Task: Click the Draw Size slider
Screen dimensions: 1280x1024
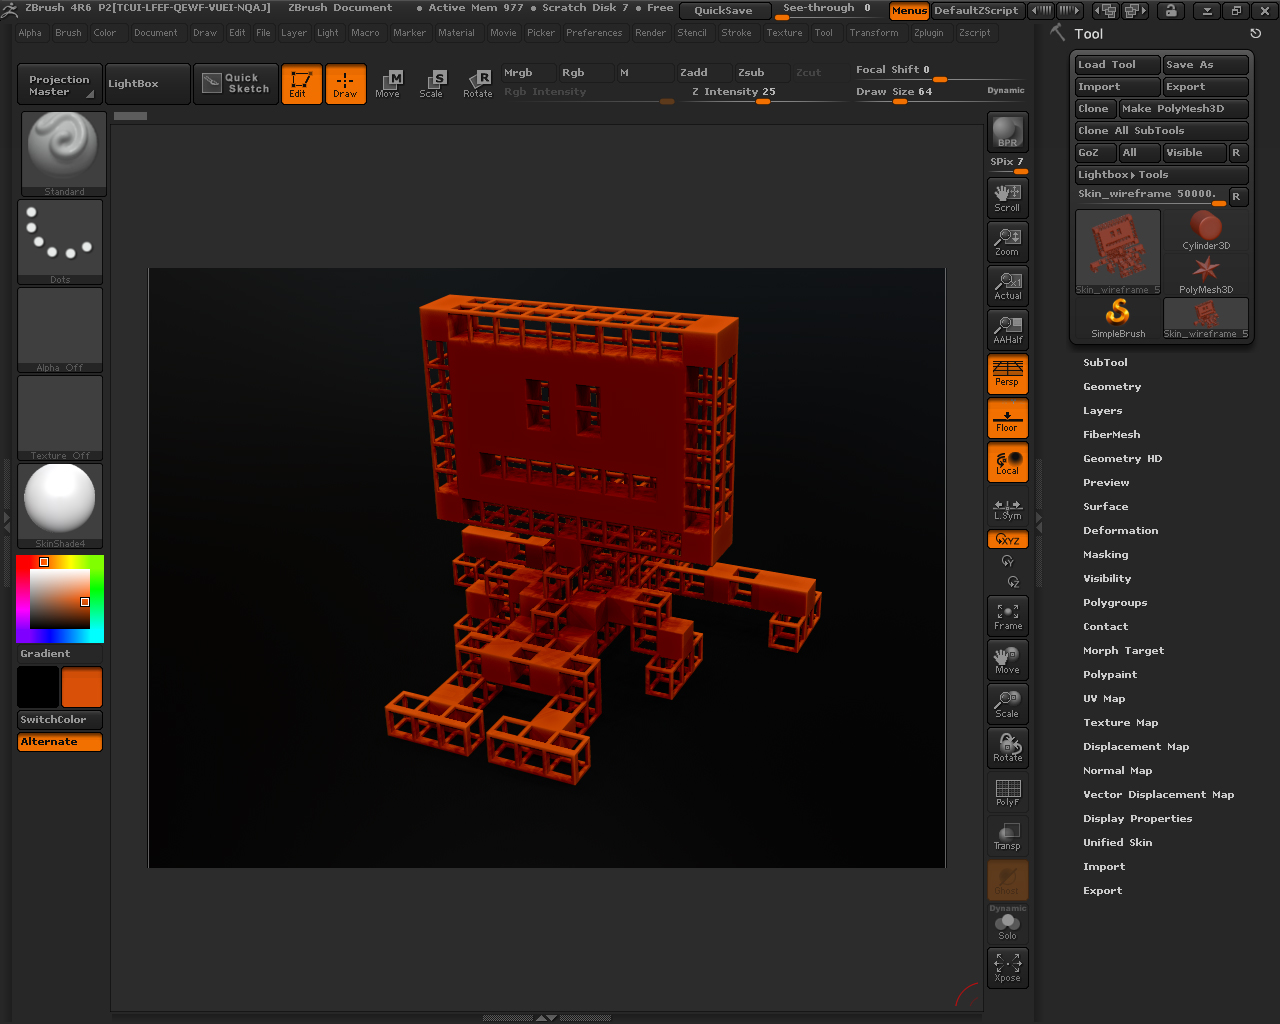Action: coord(941,92)
